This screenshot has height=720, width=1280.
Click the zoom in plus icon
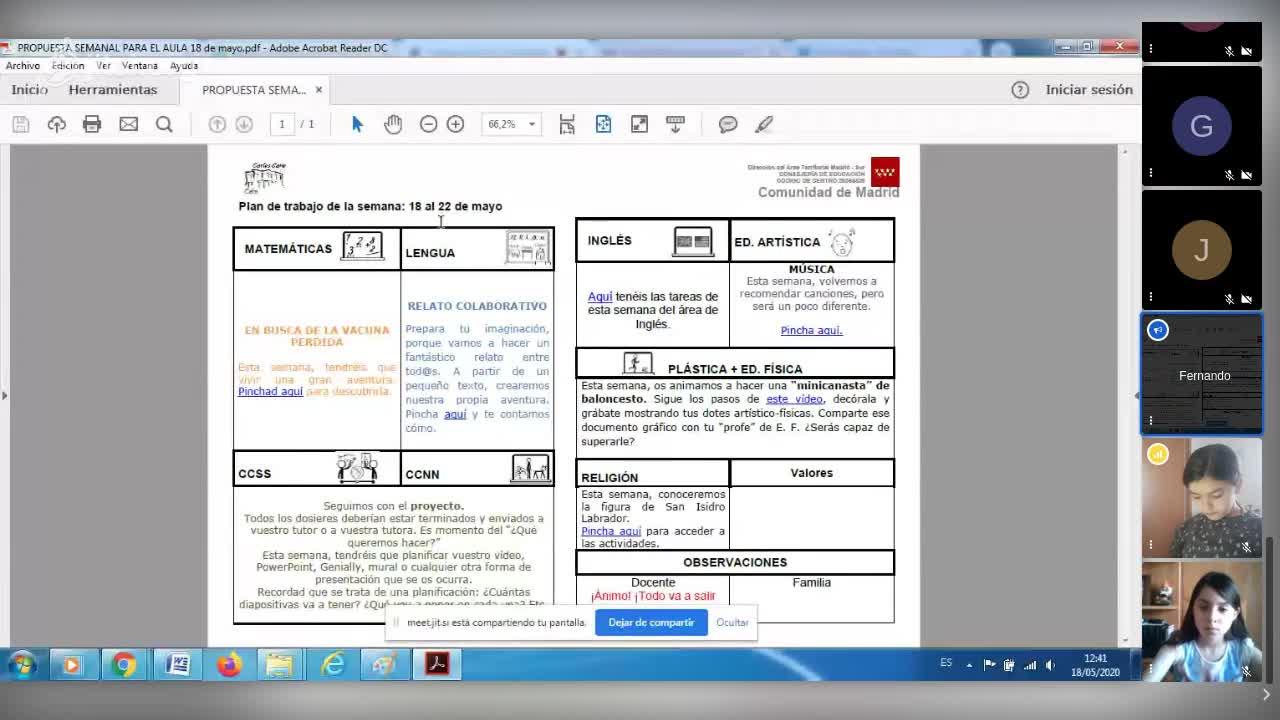click(455, 124)
